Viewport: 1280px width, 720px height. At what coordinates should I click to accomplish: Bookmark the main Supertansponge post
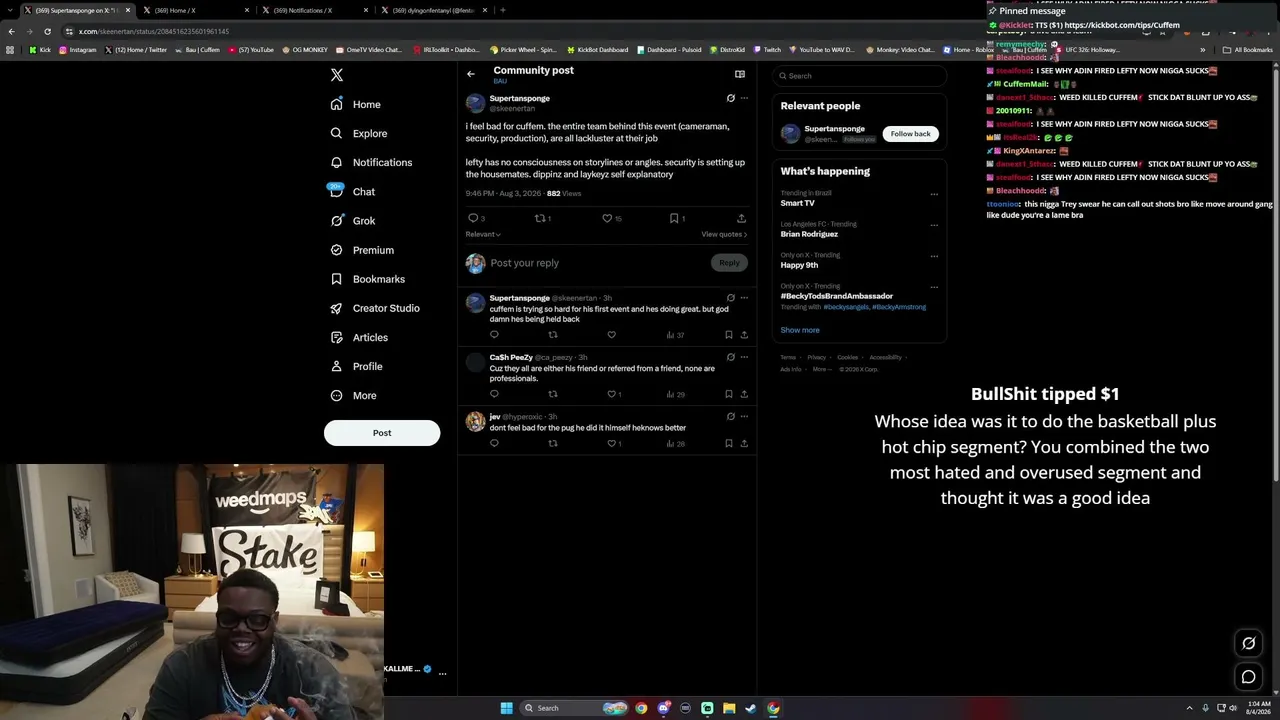[x=675, y=218]
